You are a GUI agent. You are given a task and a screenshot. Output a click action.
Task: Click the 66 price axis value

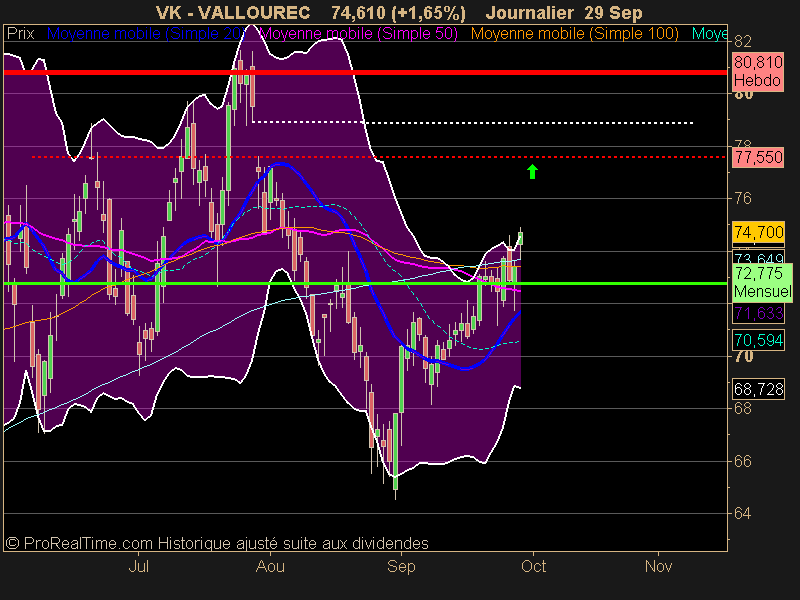pyautogui.click(x=743, y=461)
